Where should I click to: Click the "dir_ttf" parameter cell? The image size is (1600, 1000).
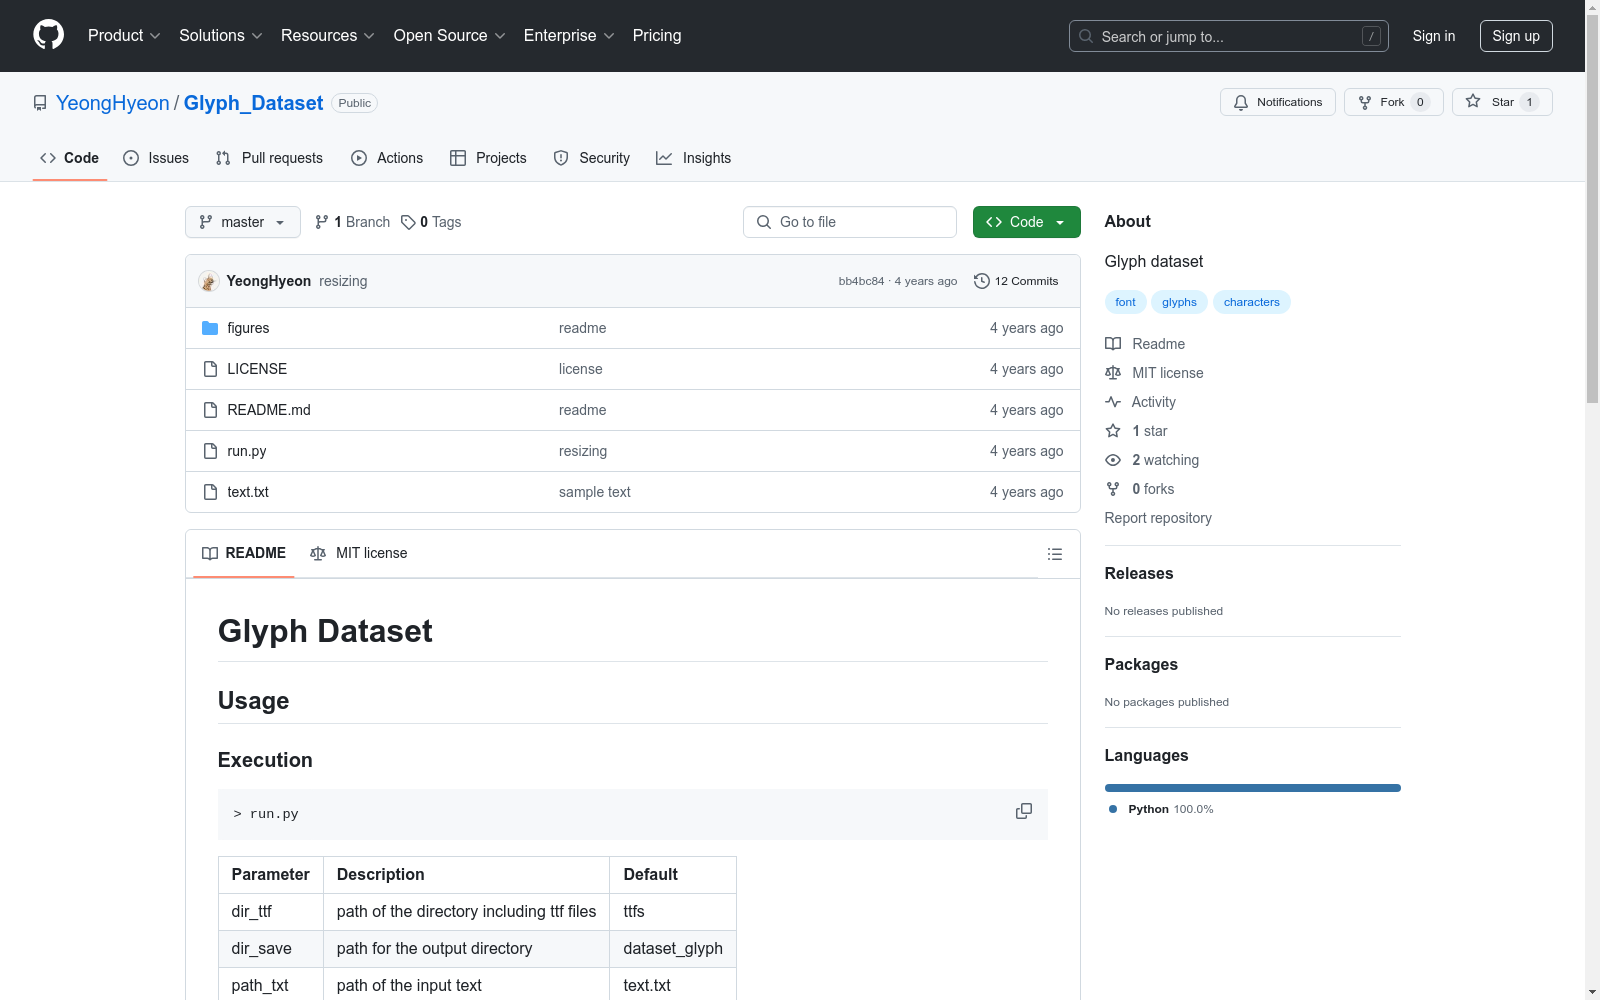click(x=271, y=911)
